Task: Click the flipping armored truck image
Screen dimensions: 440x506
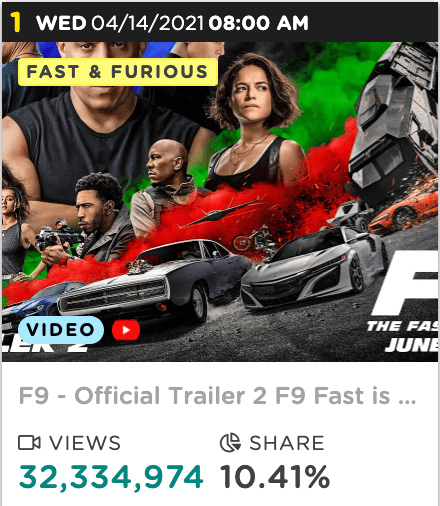Action: click(393, 123)
